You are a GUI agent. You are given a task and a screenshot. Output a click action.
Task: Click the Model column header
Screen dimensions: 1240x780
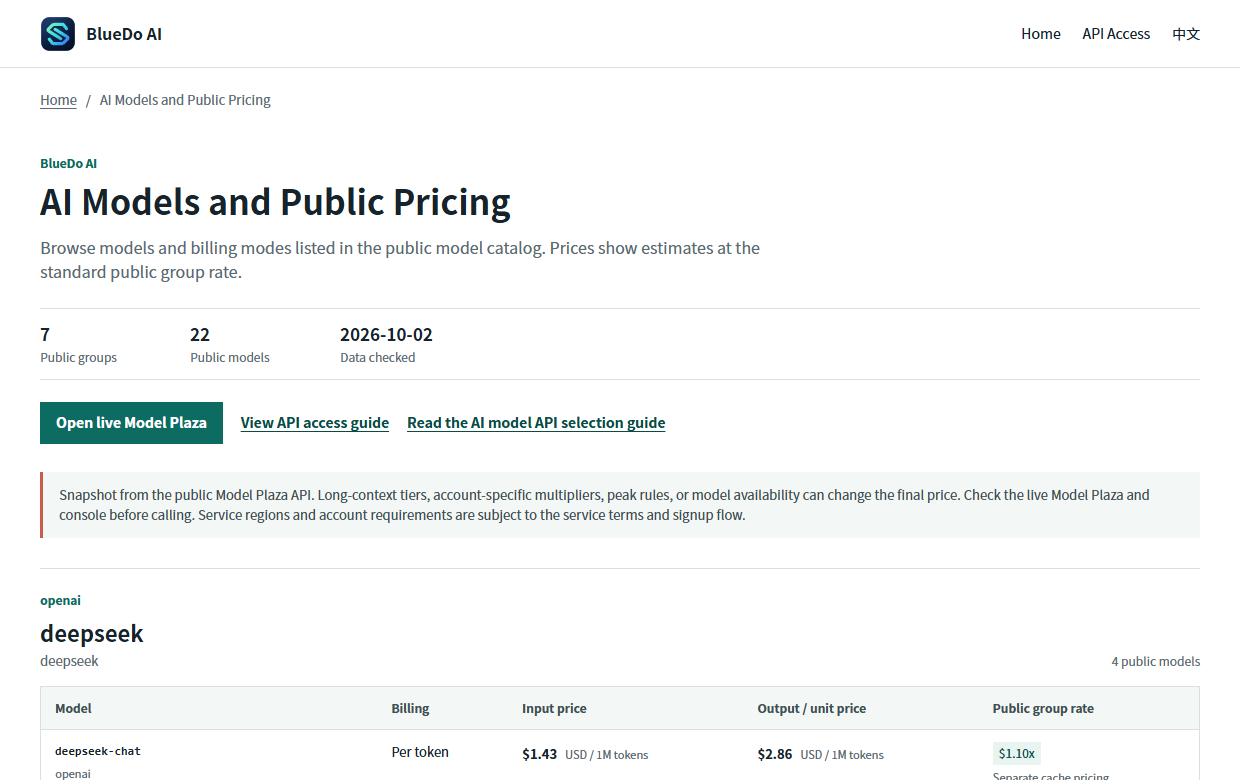point(73,709)
